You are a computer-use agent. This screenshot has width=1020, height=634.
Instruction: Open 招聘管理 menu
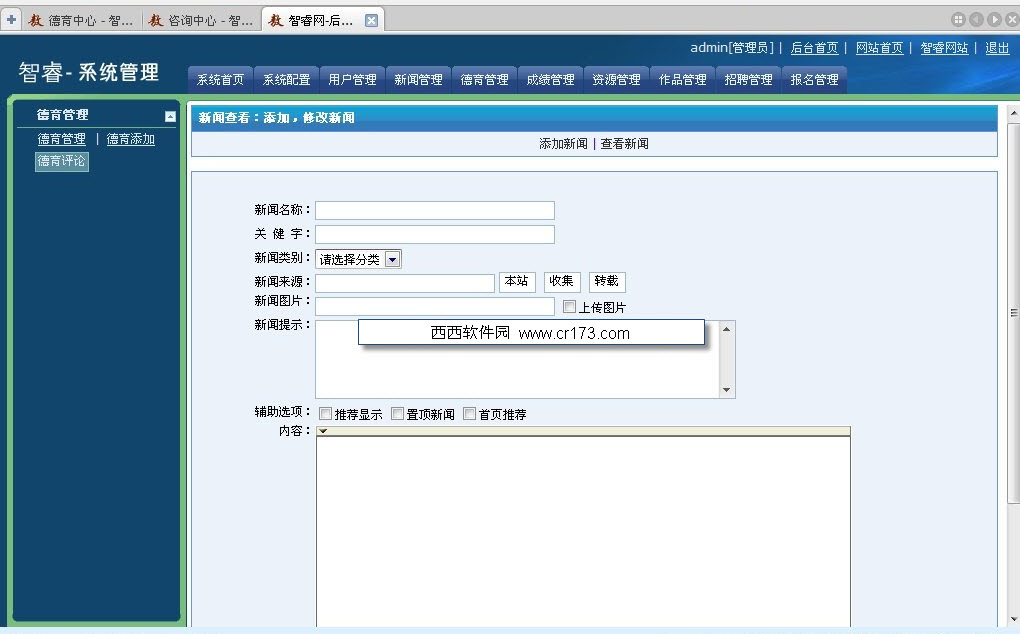(748, 79)
